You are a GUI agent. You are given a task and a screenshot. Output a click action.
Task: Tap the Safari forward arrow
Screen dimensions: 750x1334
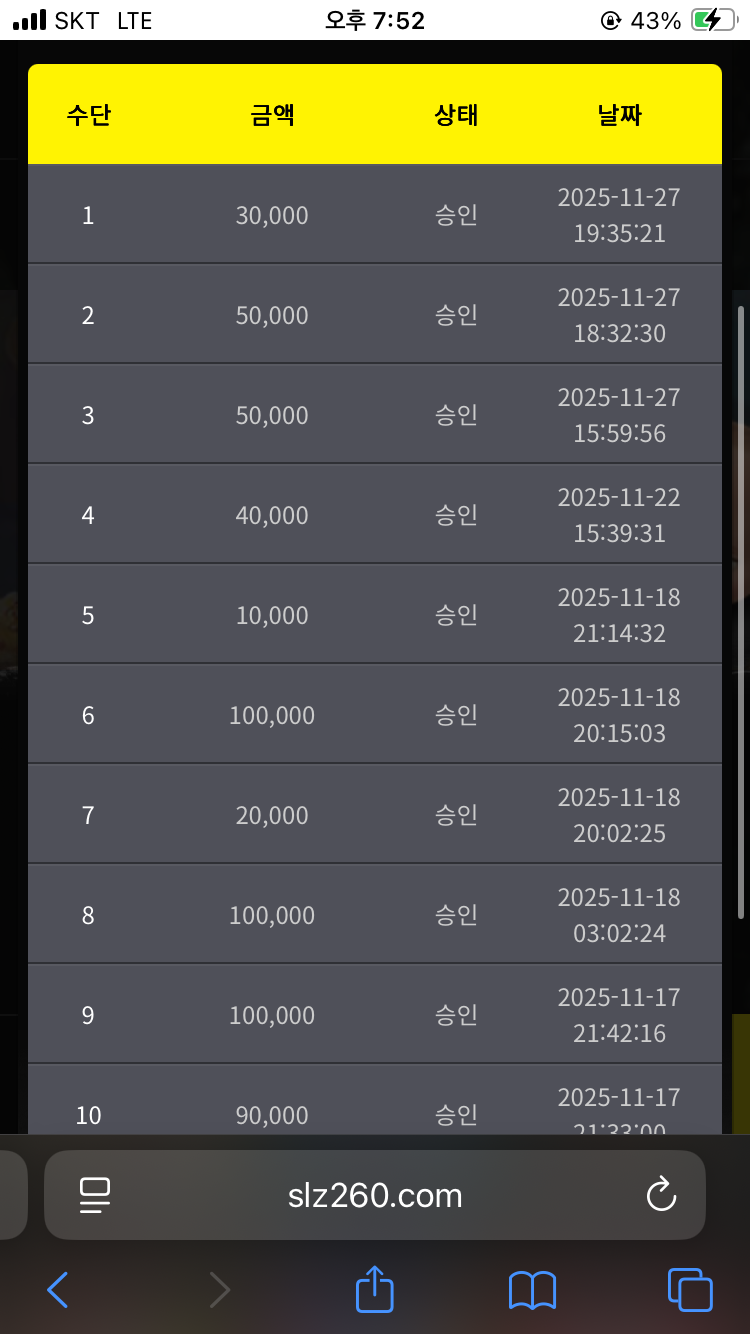pyautogui.click(x=219, y=1290)
